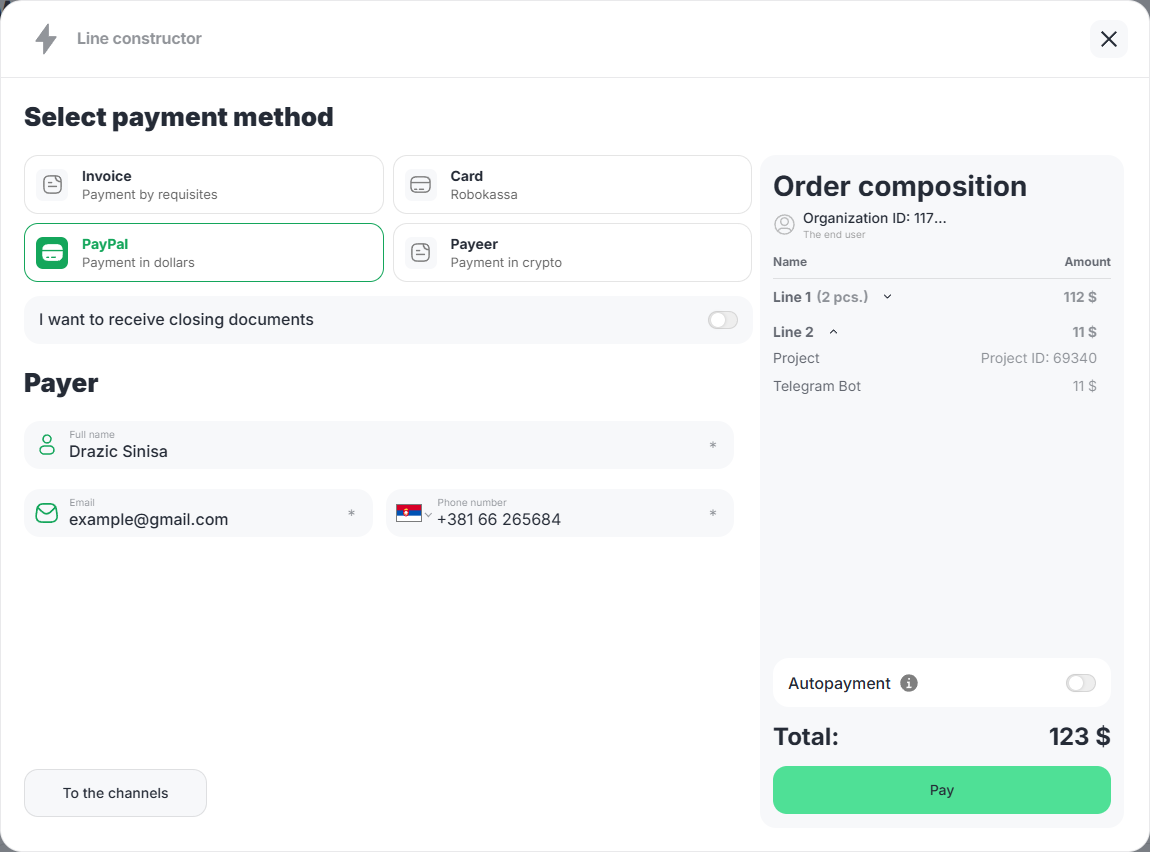Click the person icon in Full name field
This screenshot has height=852, width=1150.
tap(47, 445)
